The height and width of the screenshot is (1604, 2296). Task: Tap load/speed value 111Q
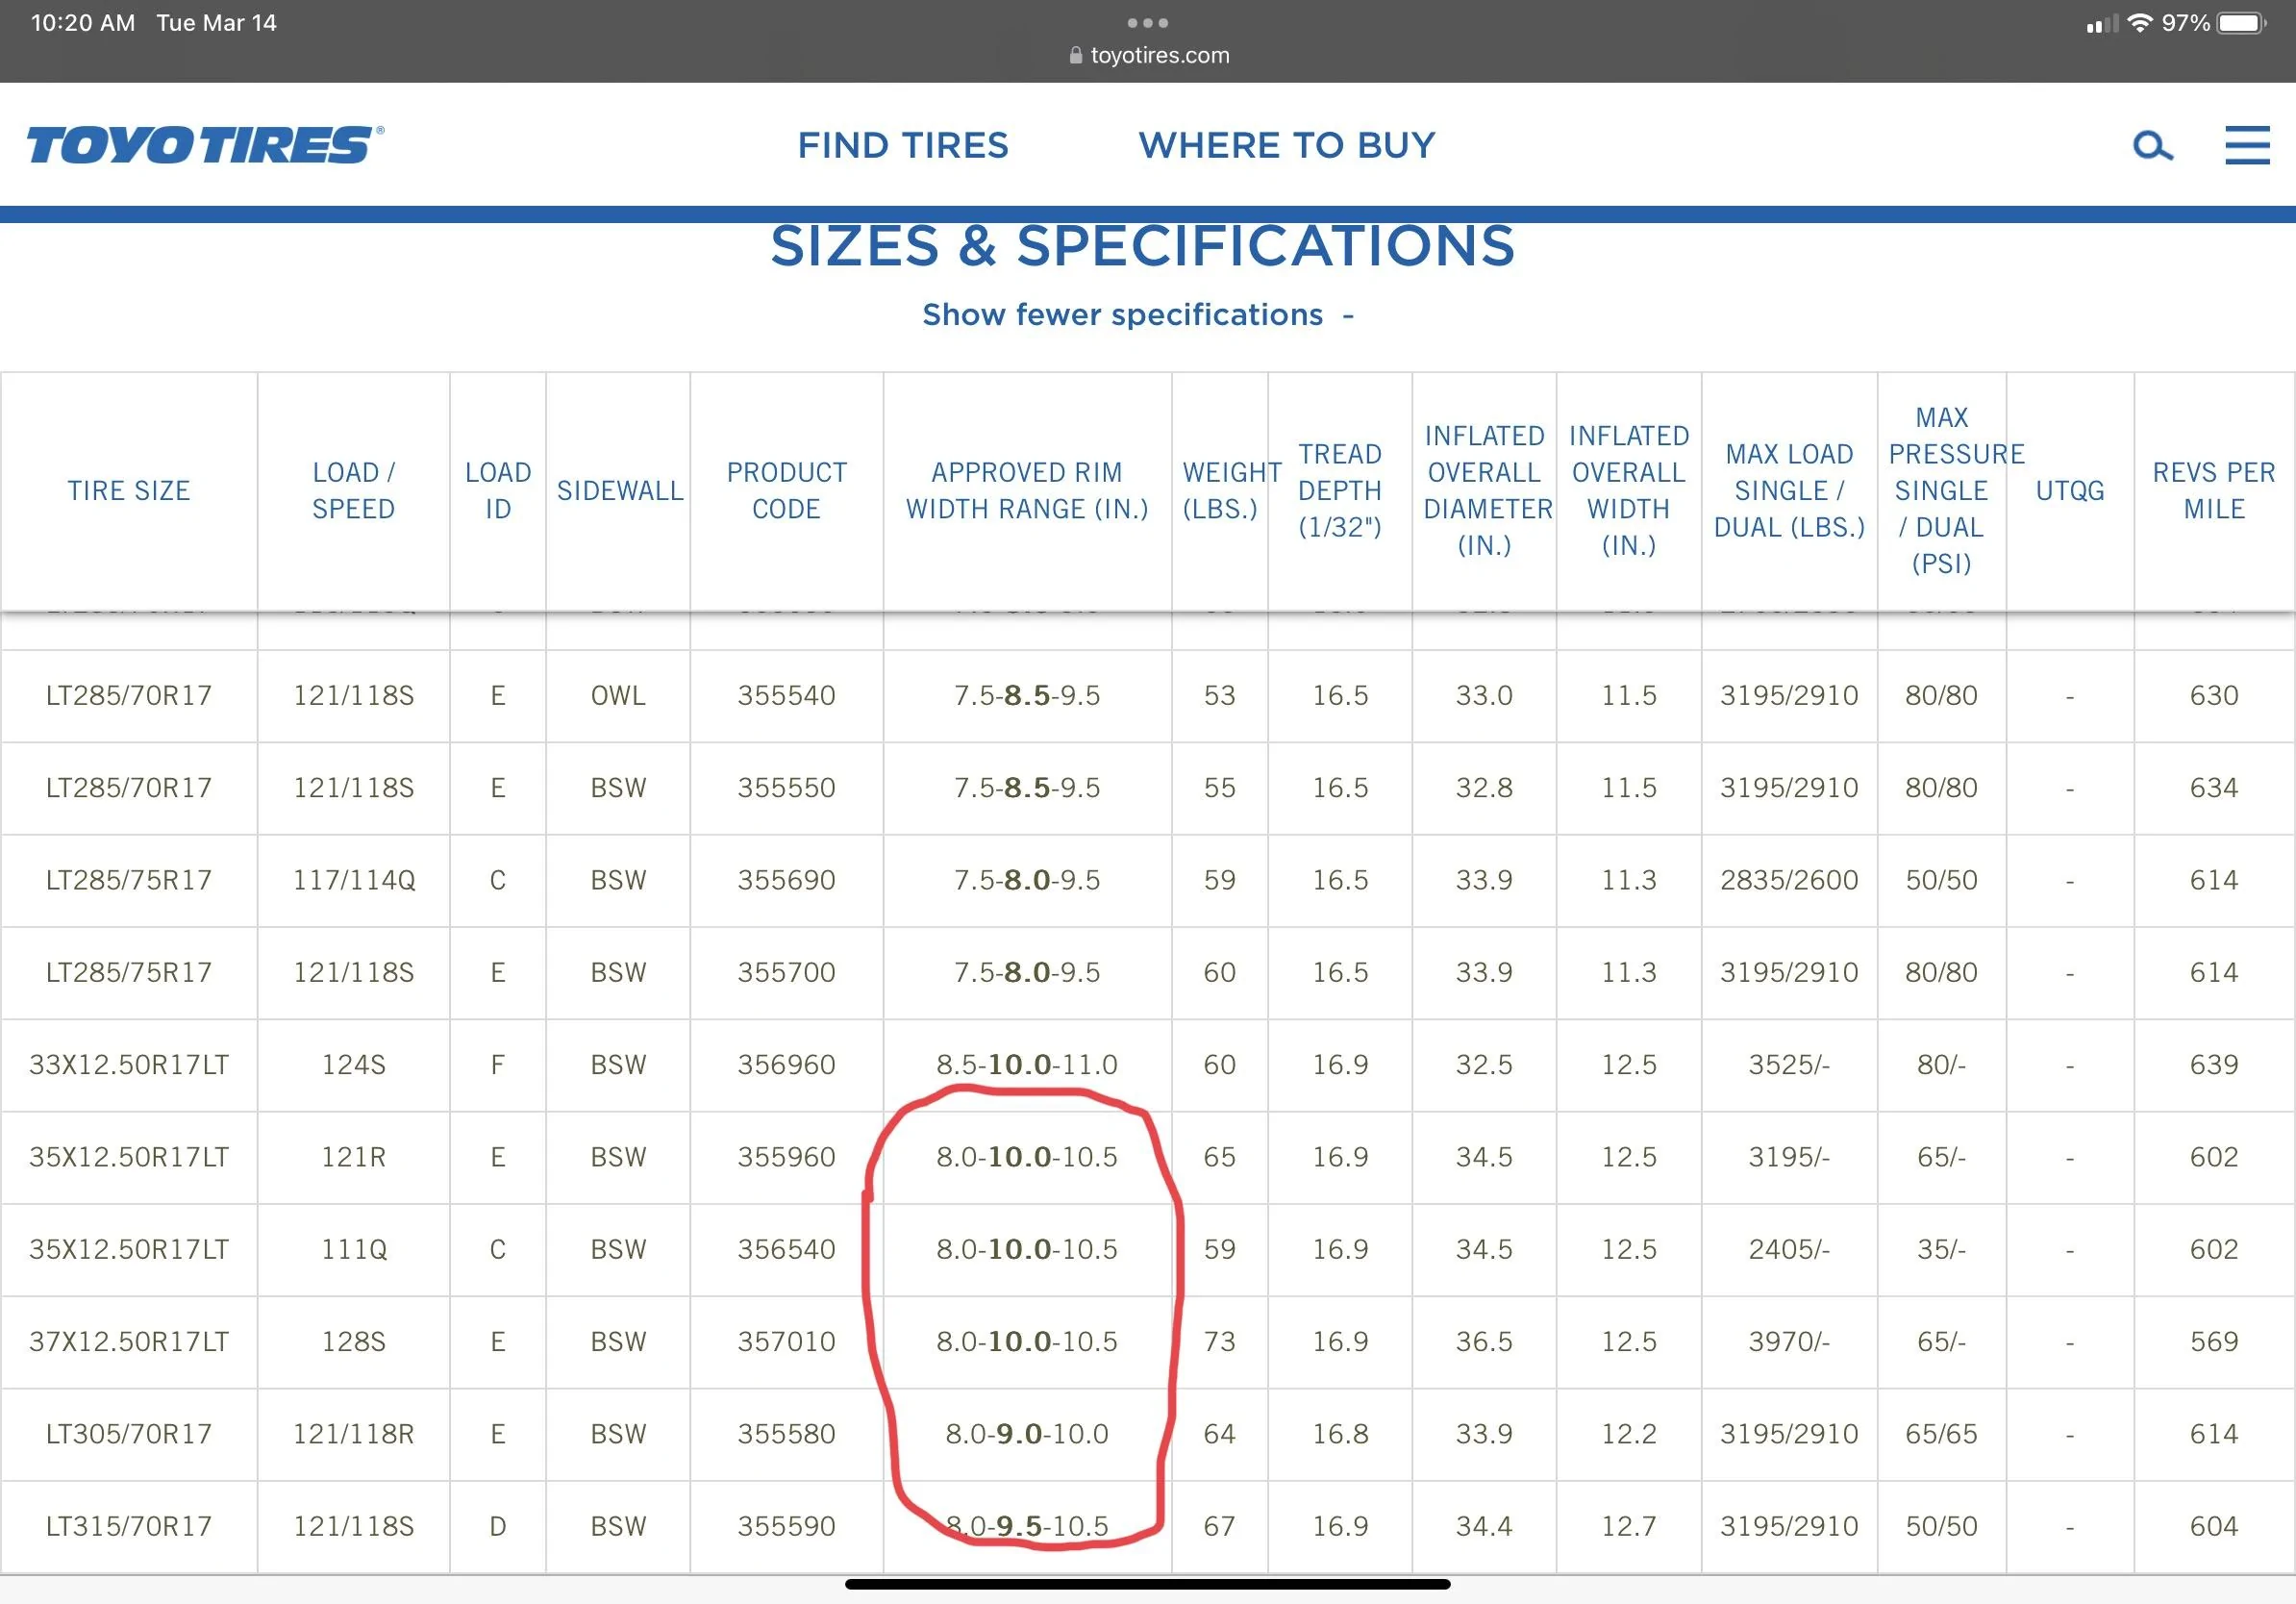coord(354,1249)
